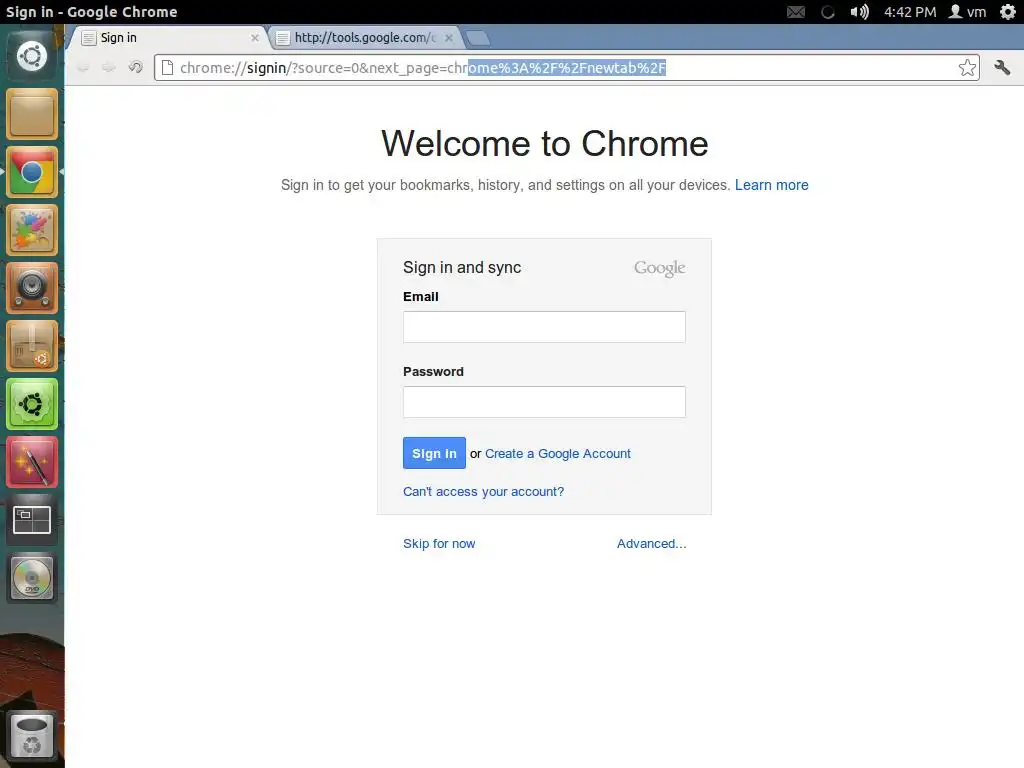This screenshot has width=1024, height=768.
Task: Click the sync spinner indicator in top panel
Action: click(x=827, y=12)
